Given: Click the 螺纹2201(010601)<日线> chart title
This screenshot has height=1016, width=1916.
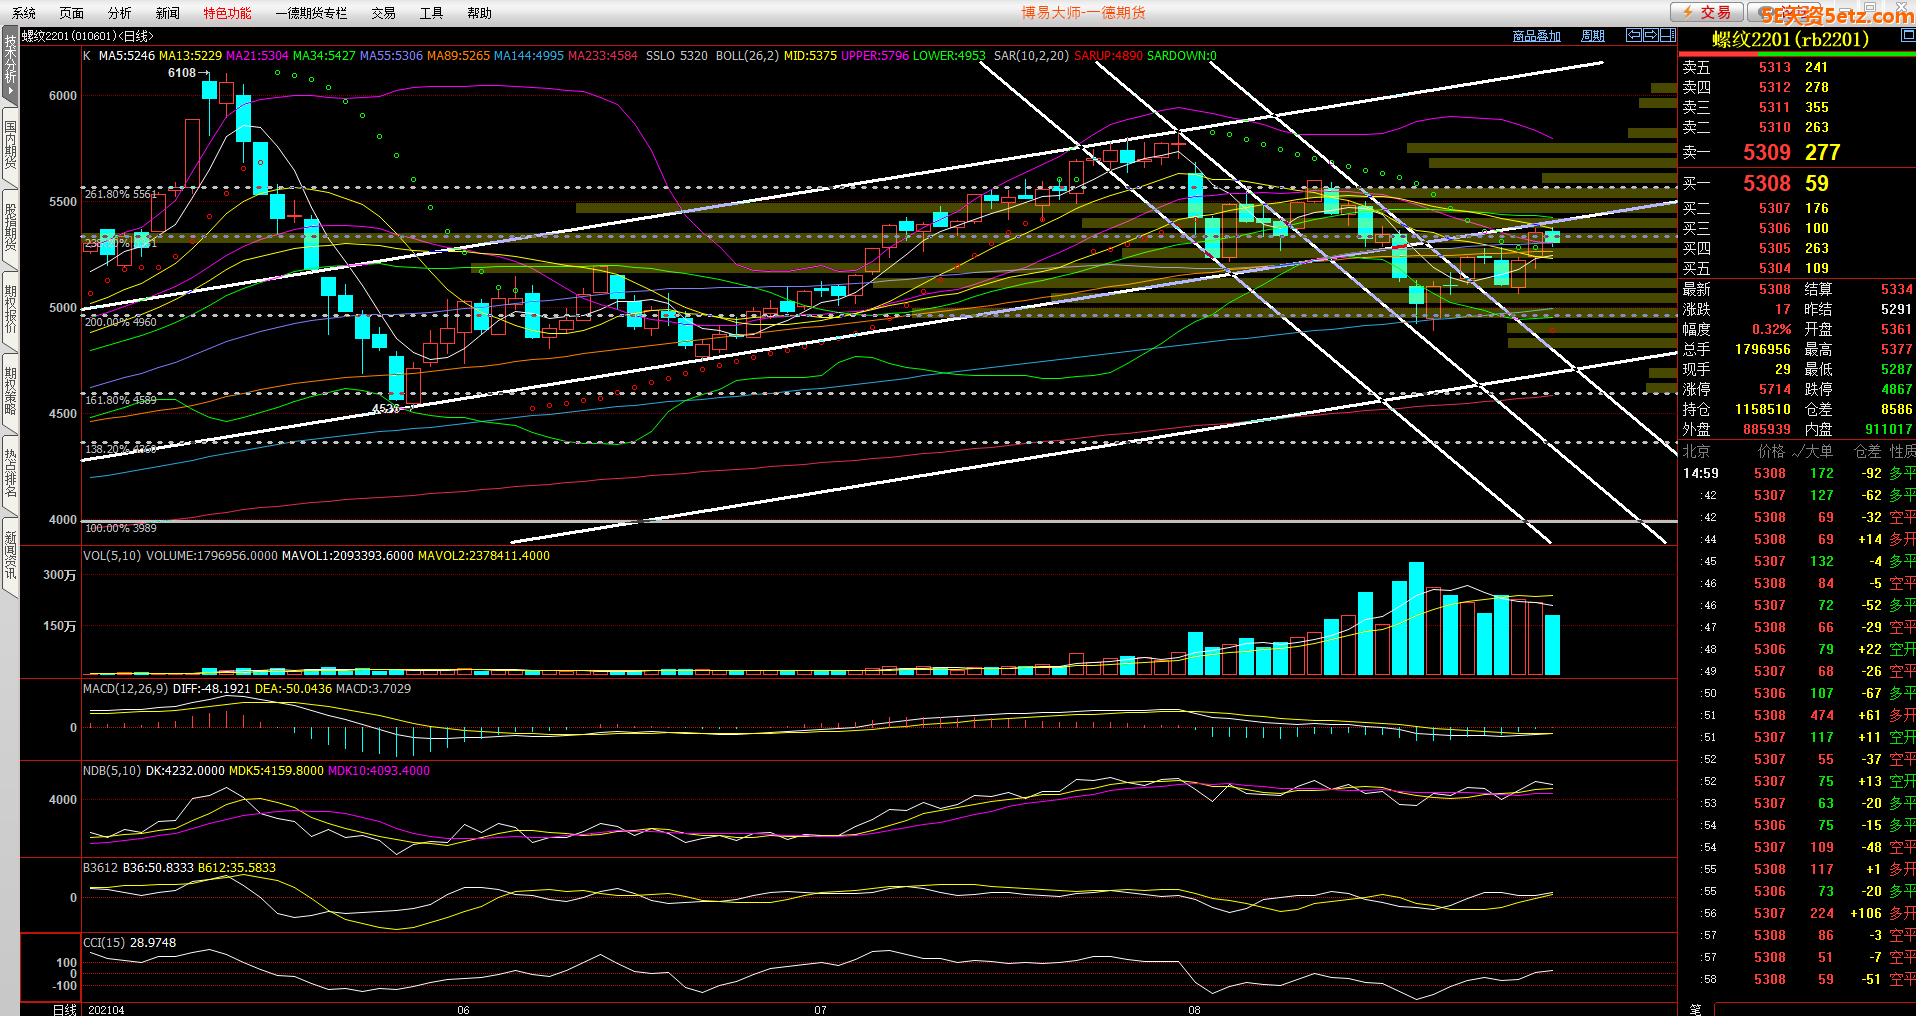Looking at the screenshot, I should click(x=87, y=36).
